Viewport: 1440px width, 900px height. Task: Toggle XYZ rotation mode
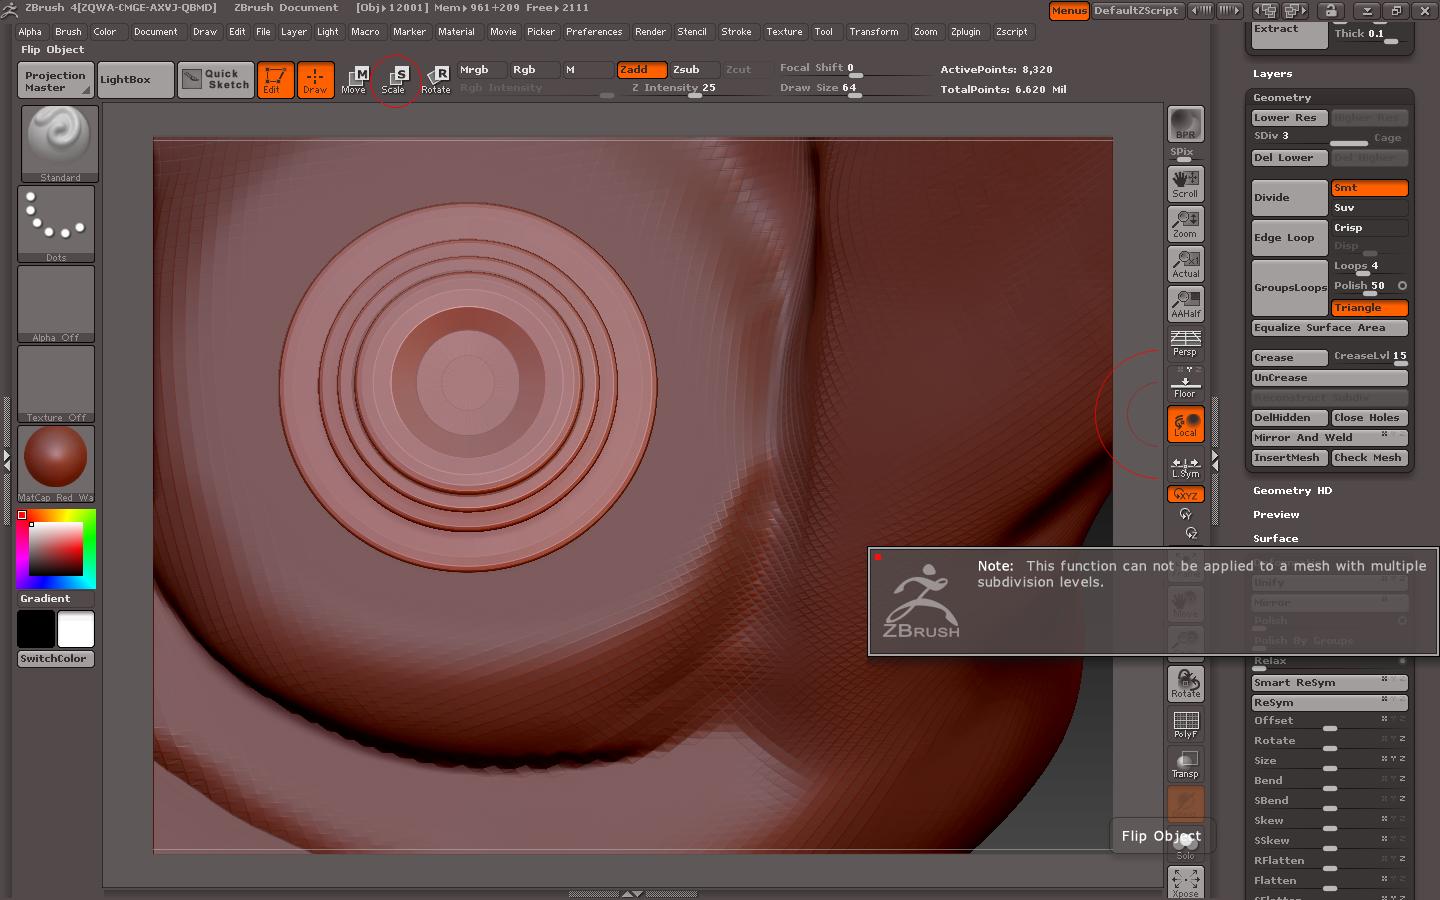point(1186,494)
